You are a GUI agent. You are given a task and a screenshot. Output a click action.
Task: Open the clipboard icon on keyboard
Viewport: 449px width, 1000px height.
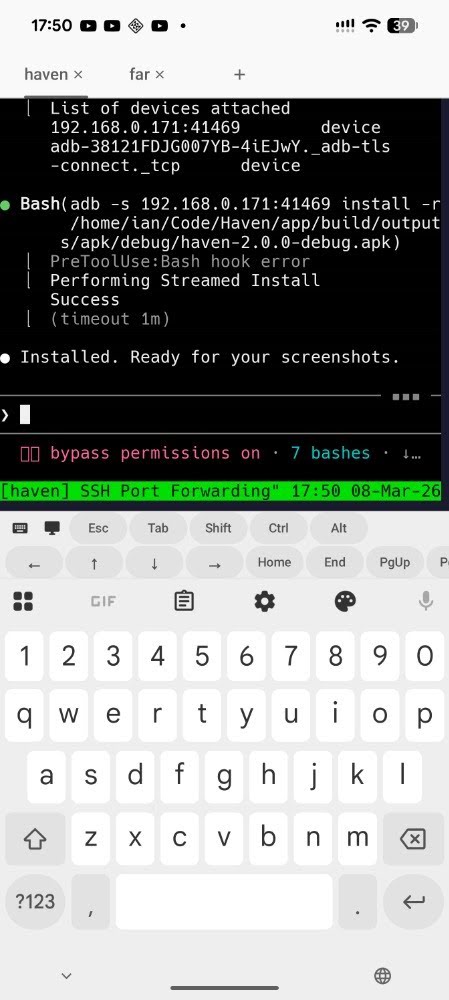pos(184,601)
